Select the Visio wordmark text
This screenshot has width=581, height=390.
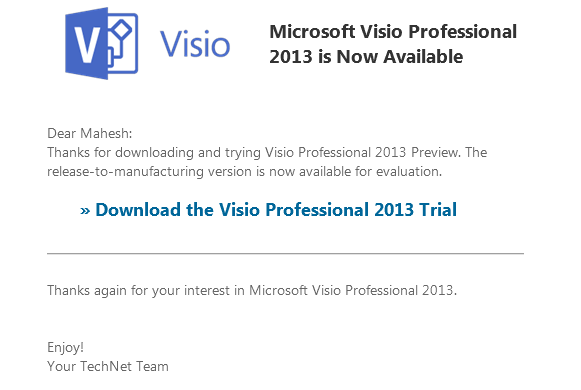(x=195, y=44)
